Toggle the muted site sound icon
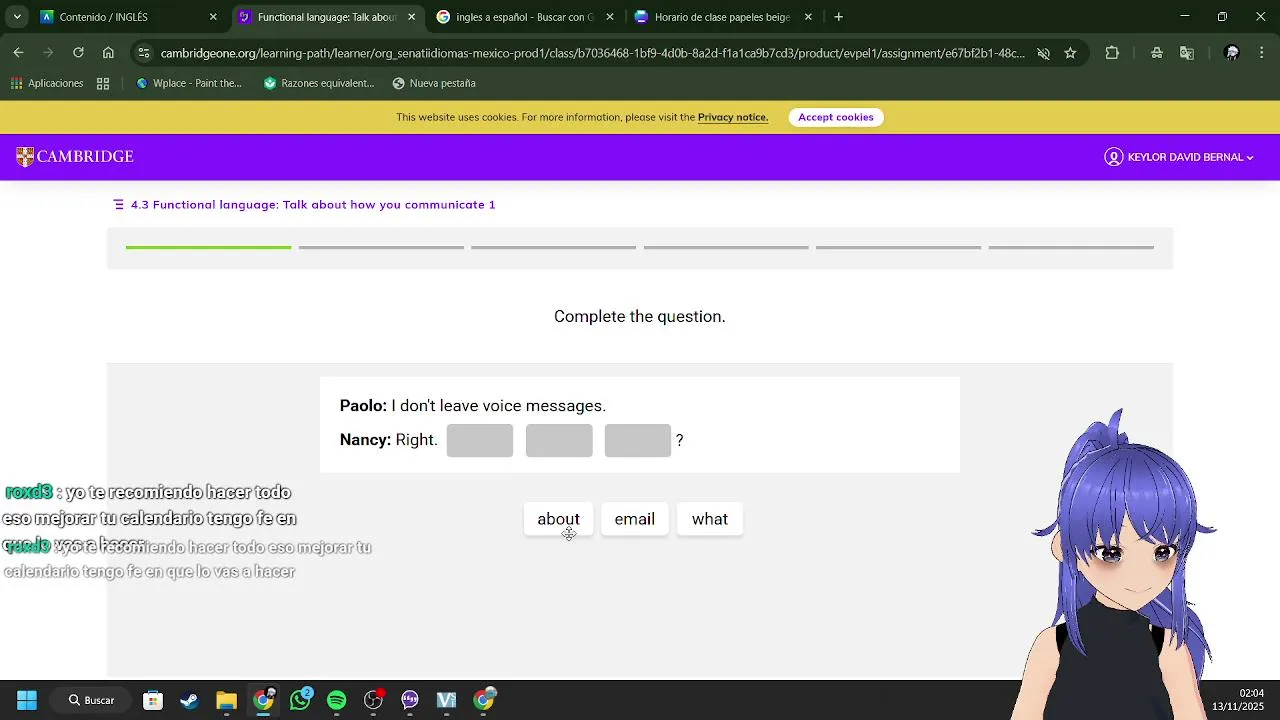The height and width of the screenshot is (720, 1280). [1043, 53]
